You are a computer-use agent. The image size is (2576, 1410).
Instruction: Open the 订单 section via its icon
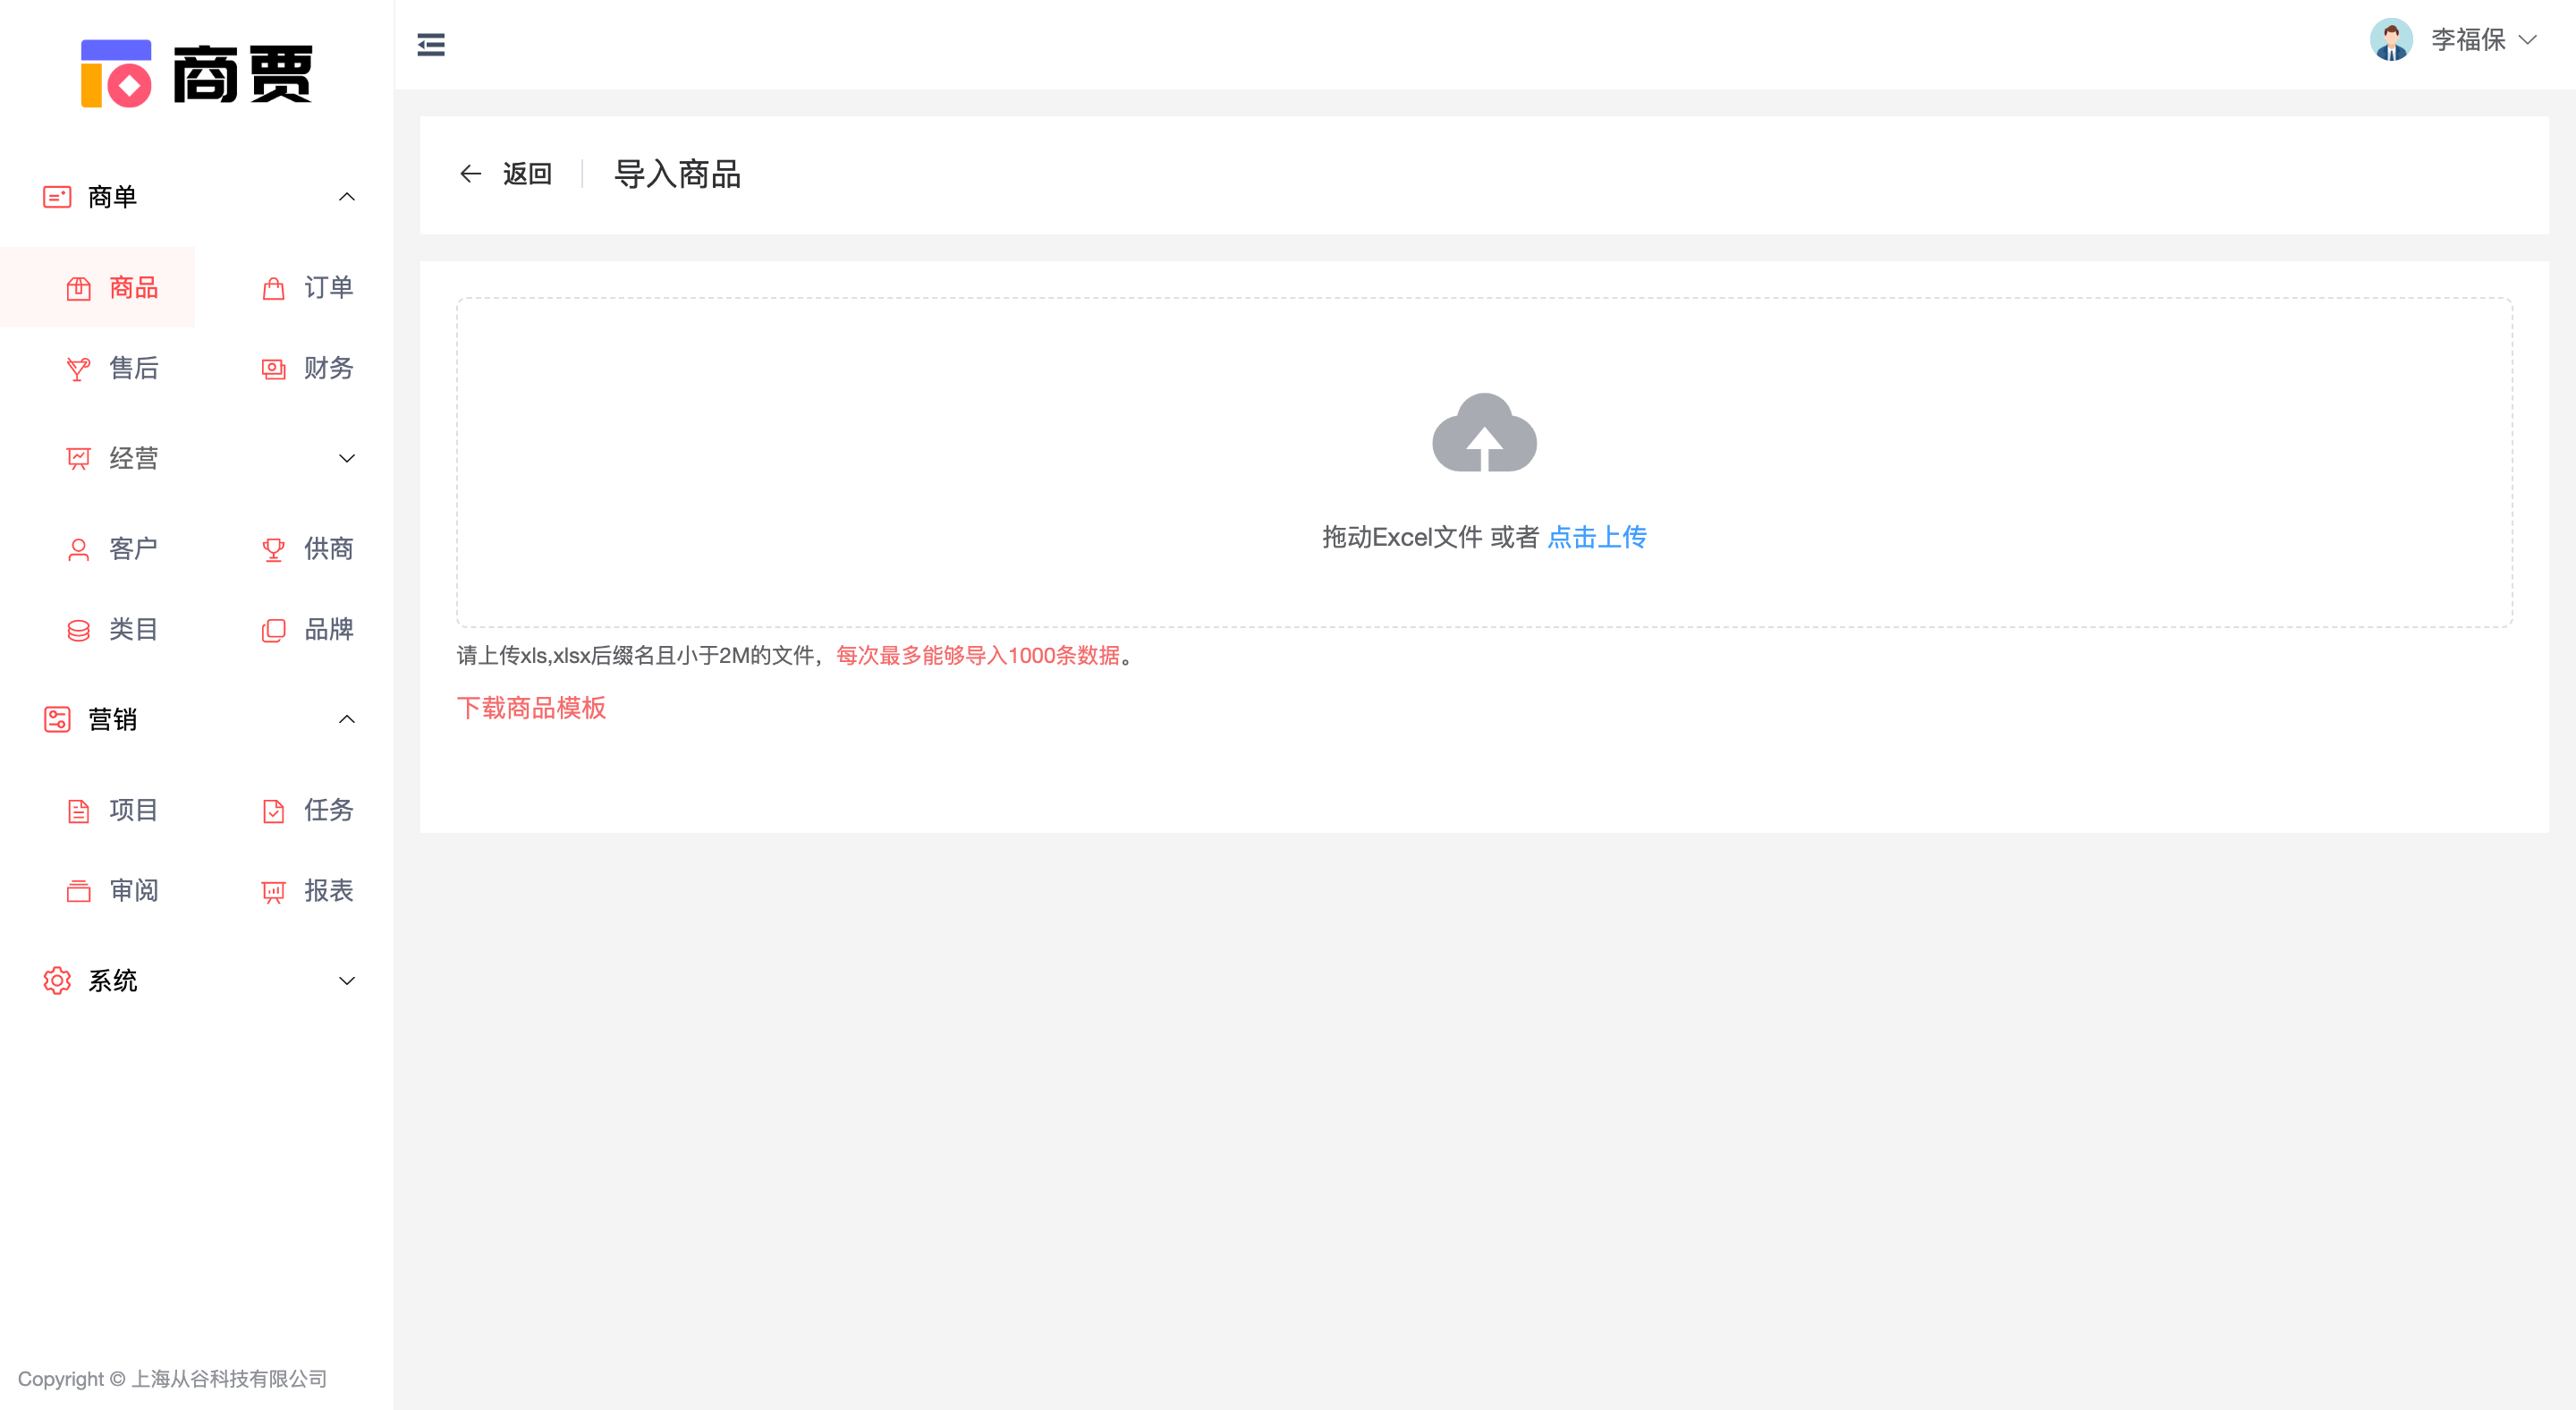(273, 287)
